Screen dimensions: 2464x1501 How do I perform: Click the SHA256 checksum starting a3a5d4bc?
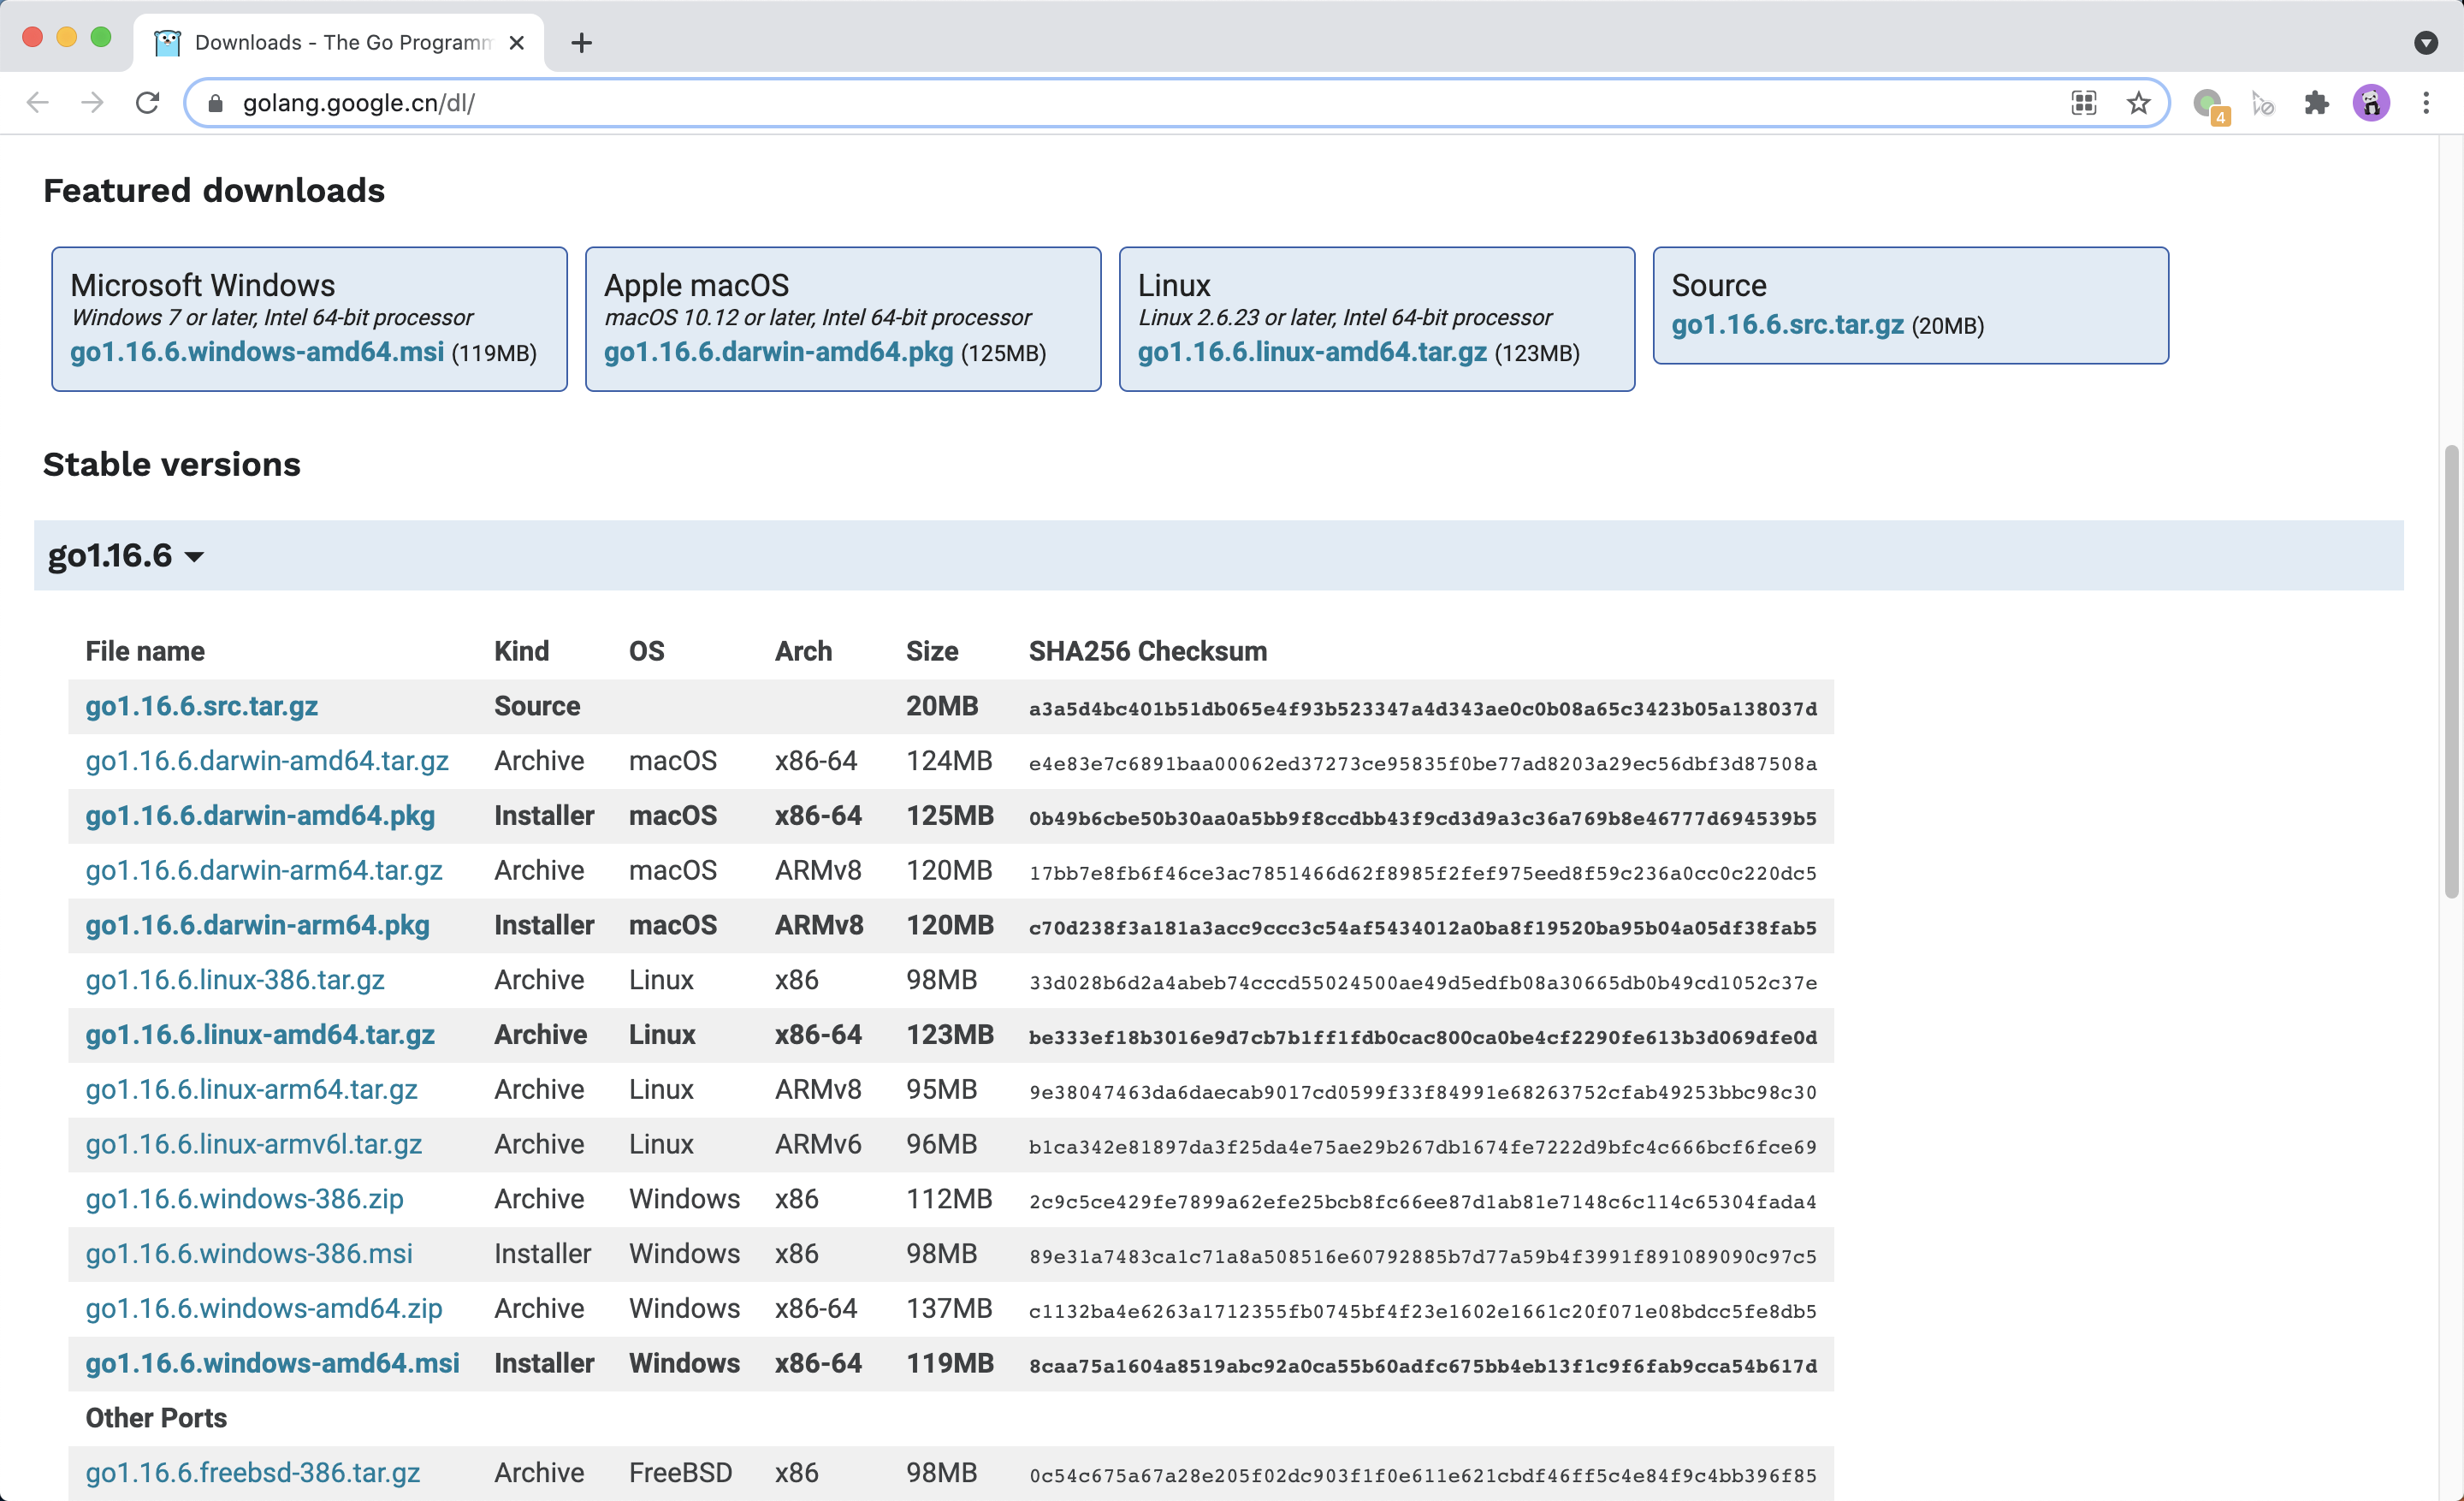1423,709
